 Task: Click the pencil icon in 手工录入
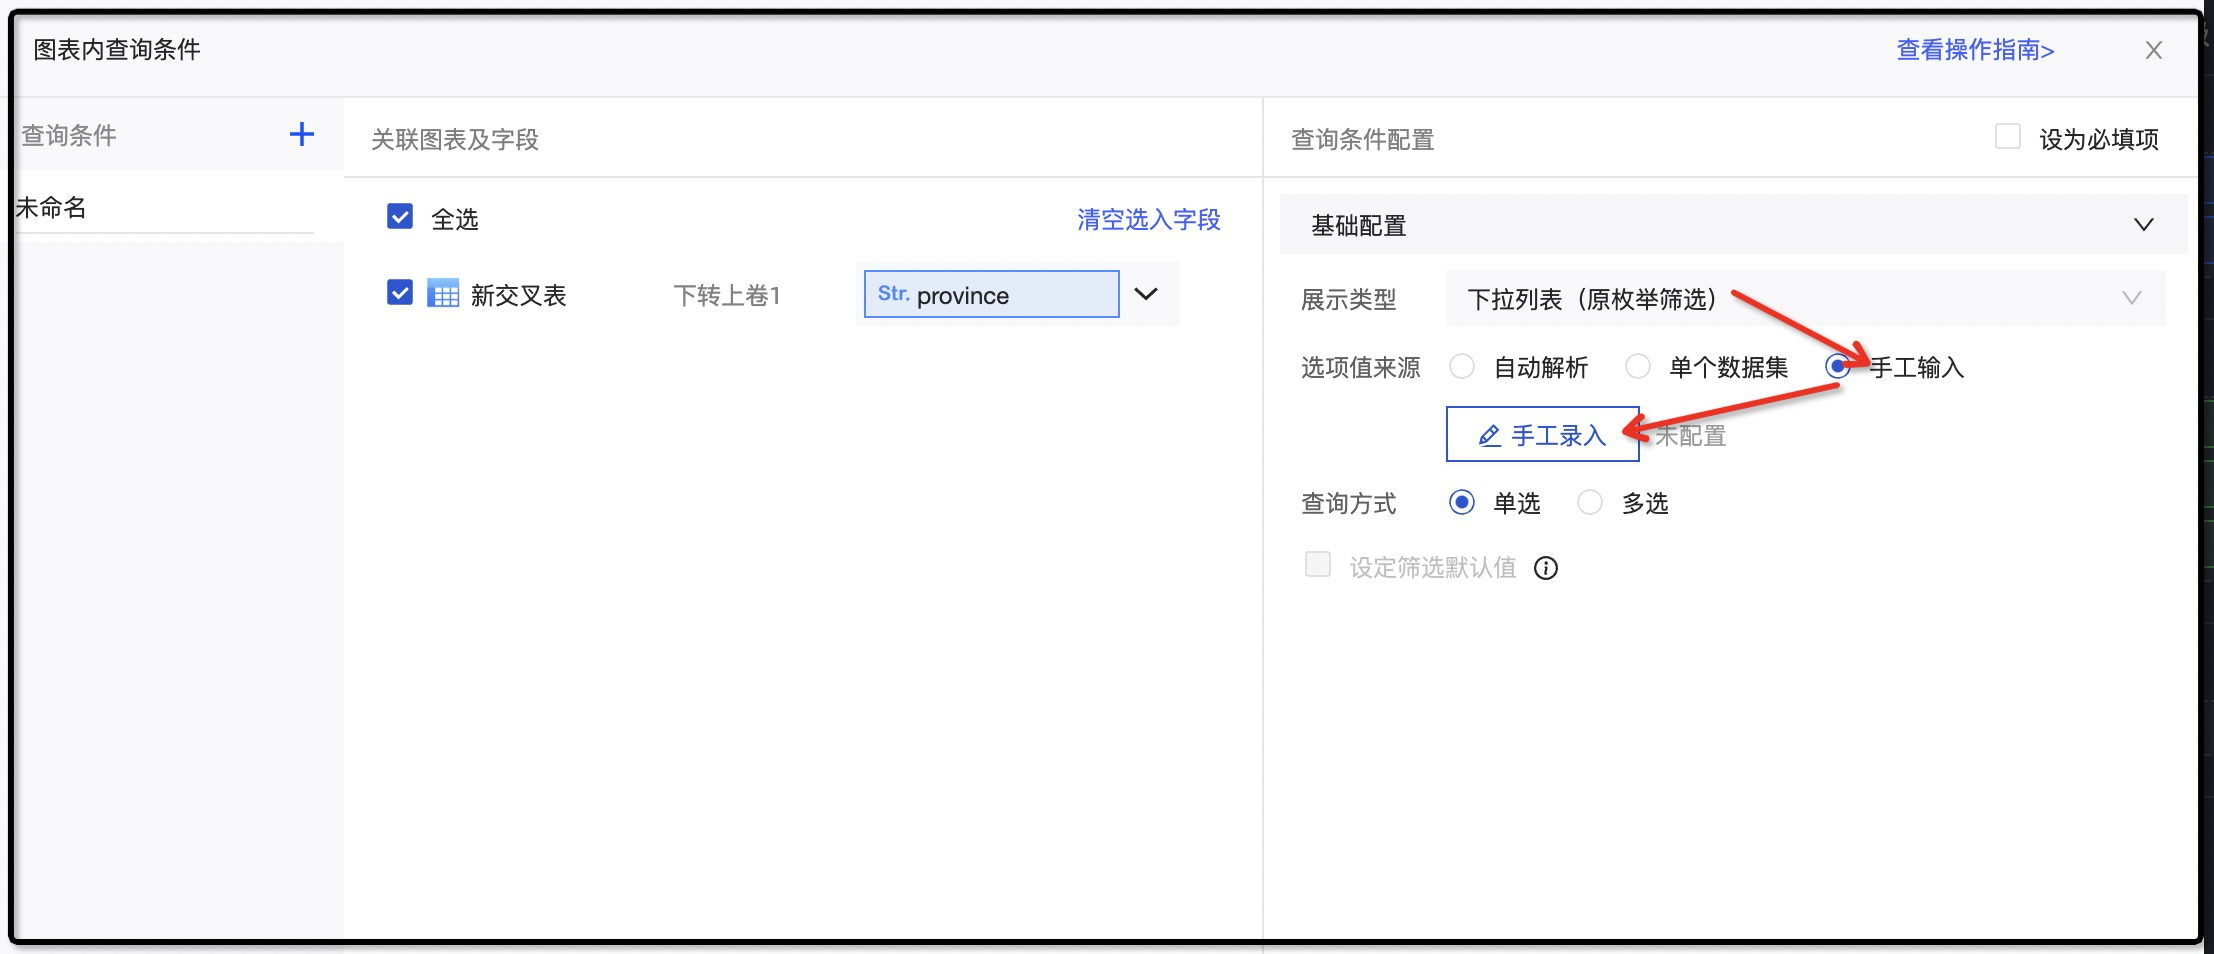(1489, 436)
